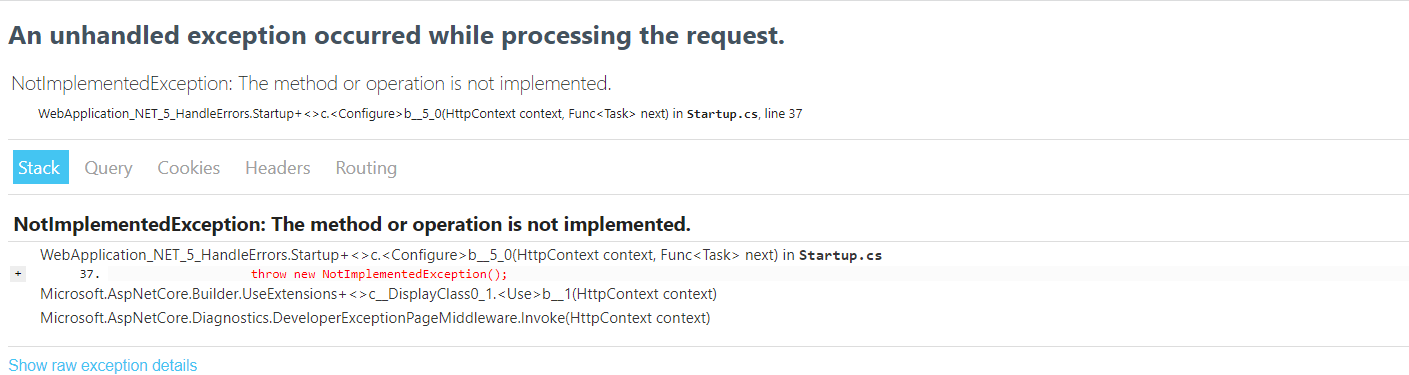The width and height of the screenshot is (1409, 375).
Task: Click the bold NotImplementedException stack heading
Action: (x=352, y=222)
